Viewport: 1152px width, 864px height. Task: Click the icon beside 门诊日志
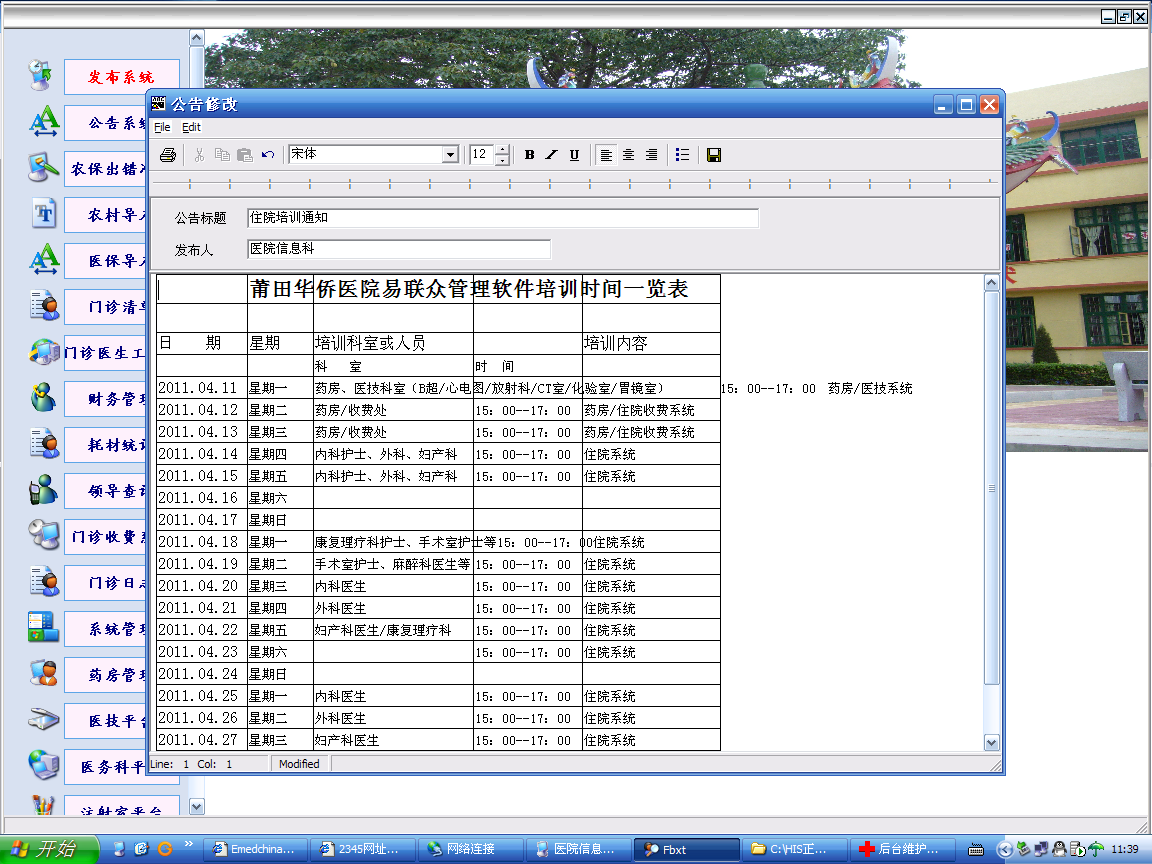[x=44, y=581]
